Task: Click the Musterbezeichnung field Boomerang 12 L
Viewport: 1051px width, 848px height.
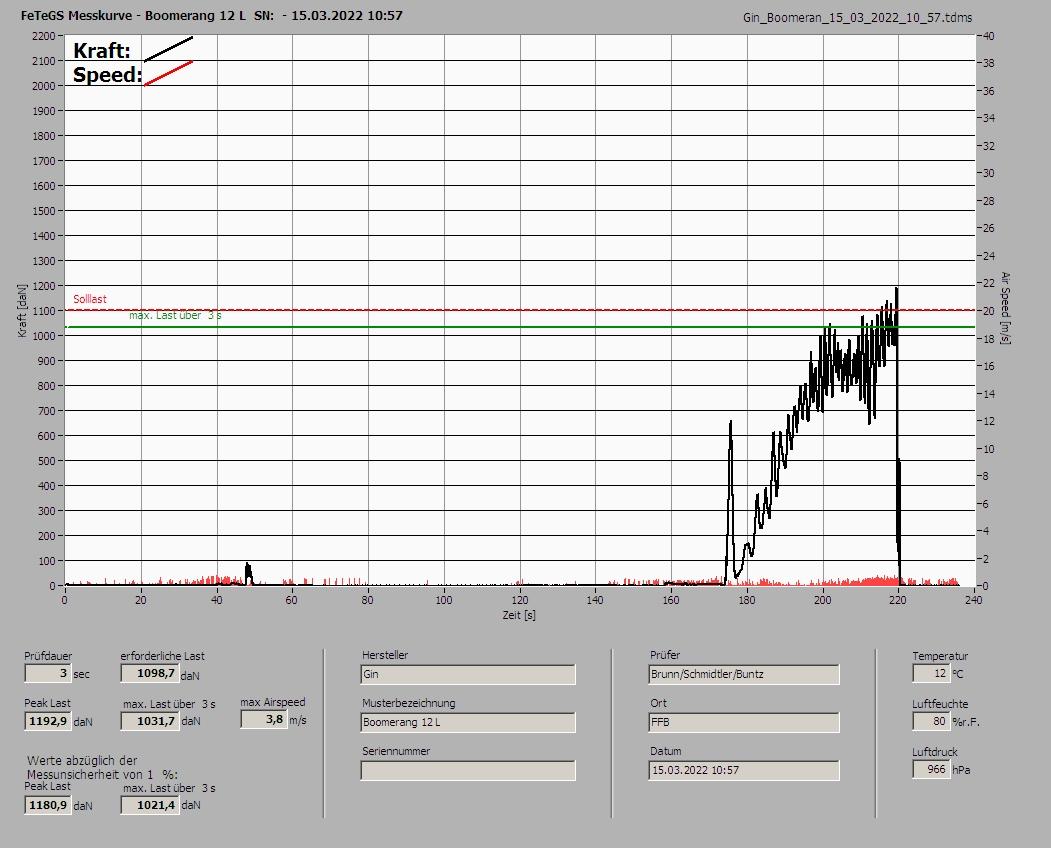Action: [468, 722]
